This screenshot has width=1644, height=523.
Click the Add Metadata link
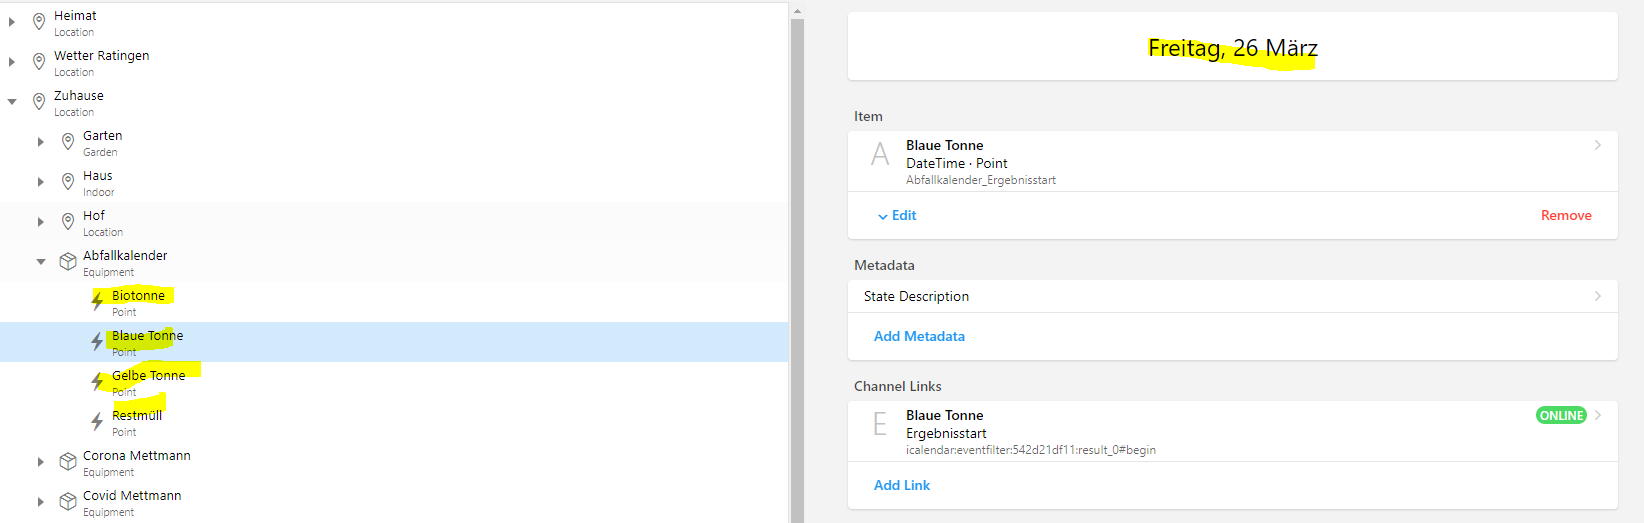pyautogui.click(x=919, y=337)
